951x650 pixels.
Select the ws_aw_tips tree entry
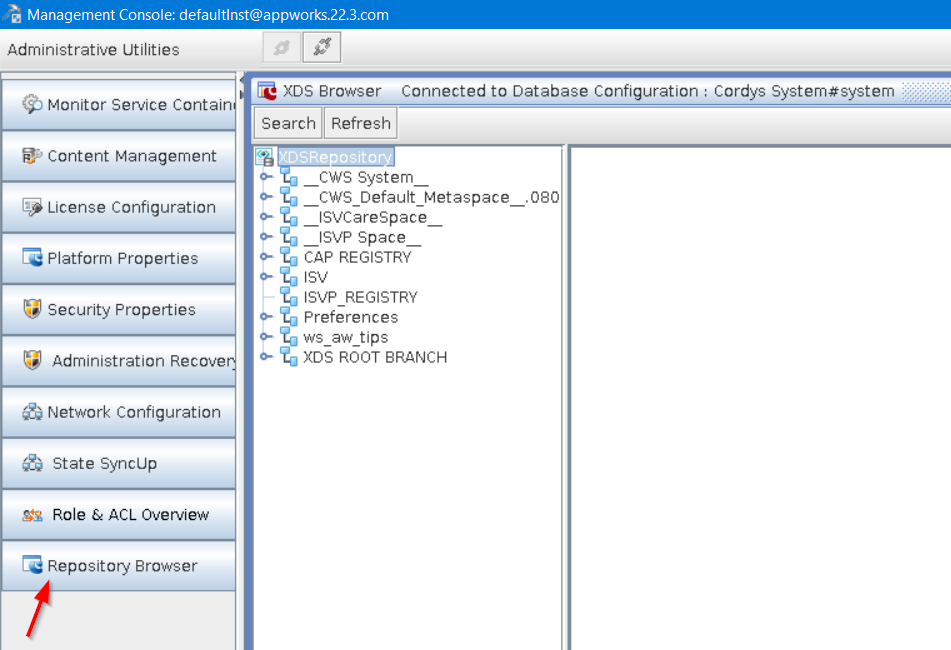coord(345,337)
